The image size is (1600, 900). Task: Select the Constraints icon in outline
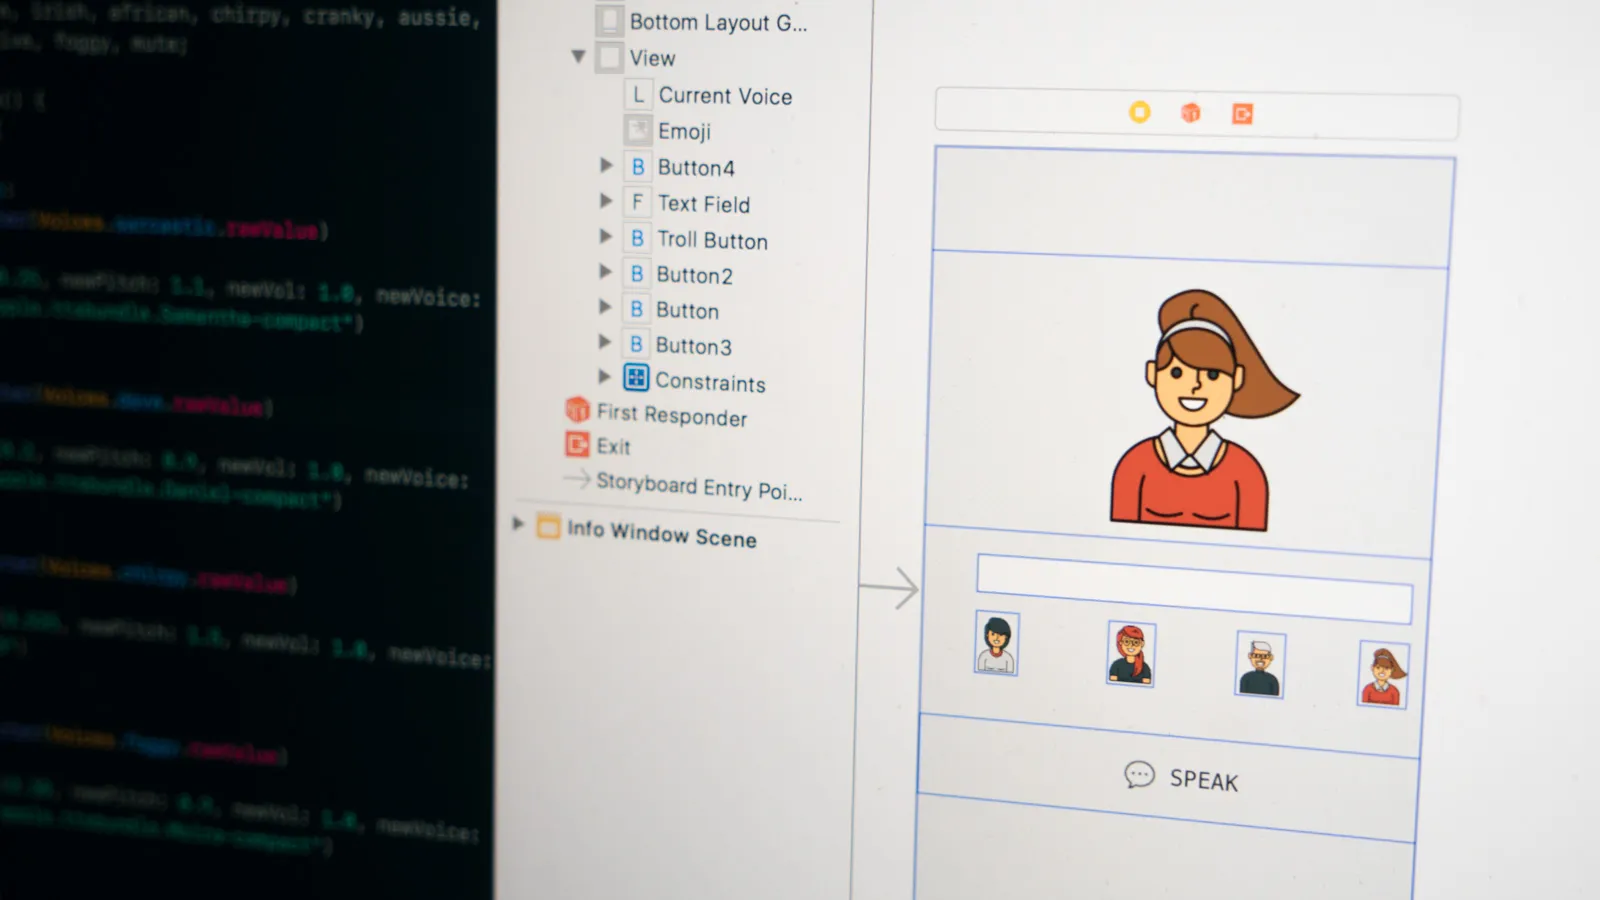(636, 378)
